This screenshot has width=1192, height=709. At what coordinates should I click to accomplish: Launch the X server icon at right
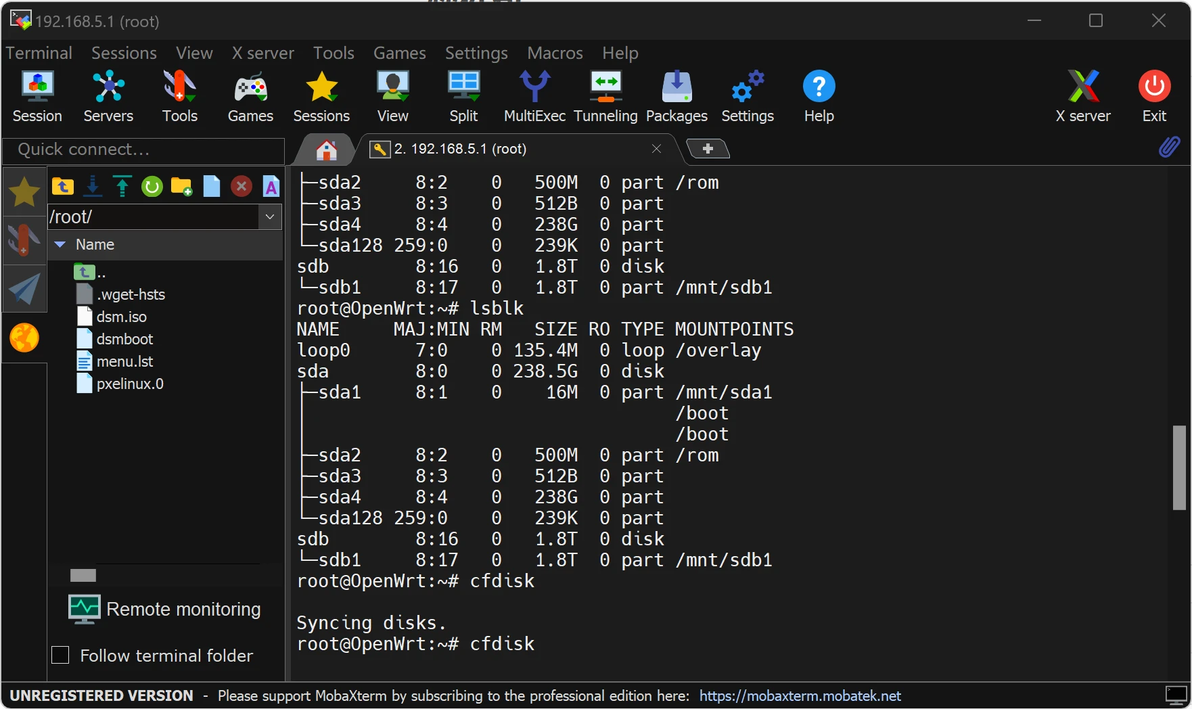[x=1083, y=97]
